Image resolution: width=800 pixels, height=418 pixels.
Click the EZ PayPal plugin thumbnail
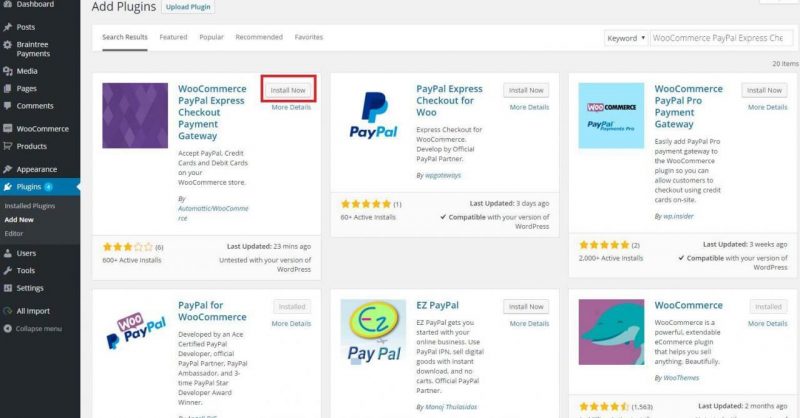click(x=373, y=332)
